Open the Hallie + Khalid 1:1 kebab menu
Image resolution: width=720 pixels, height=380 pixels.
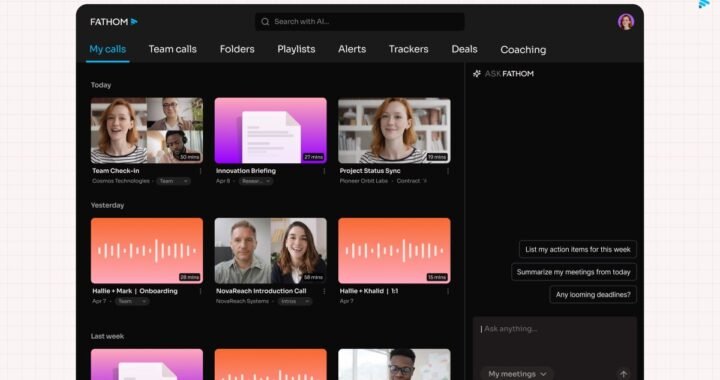448,291
